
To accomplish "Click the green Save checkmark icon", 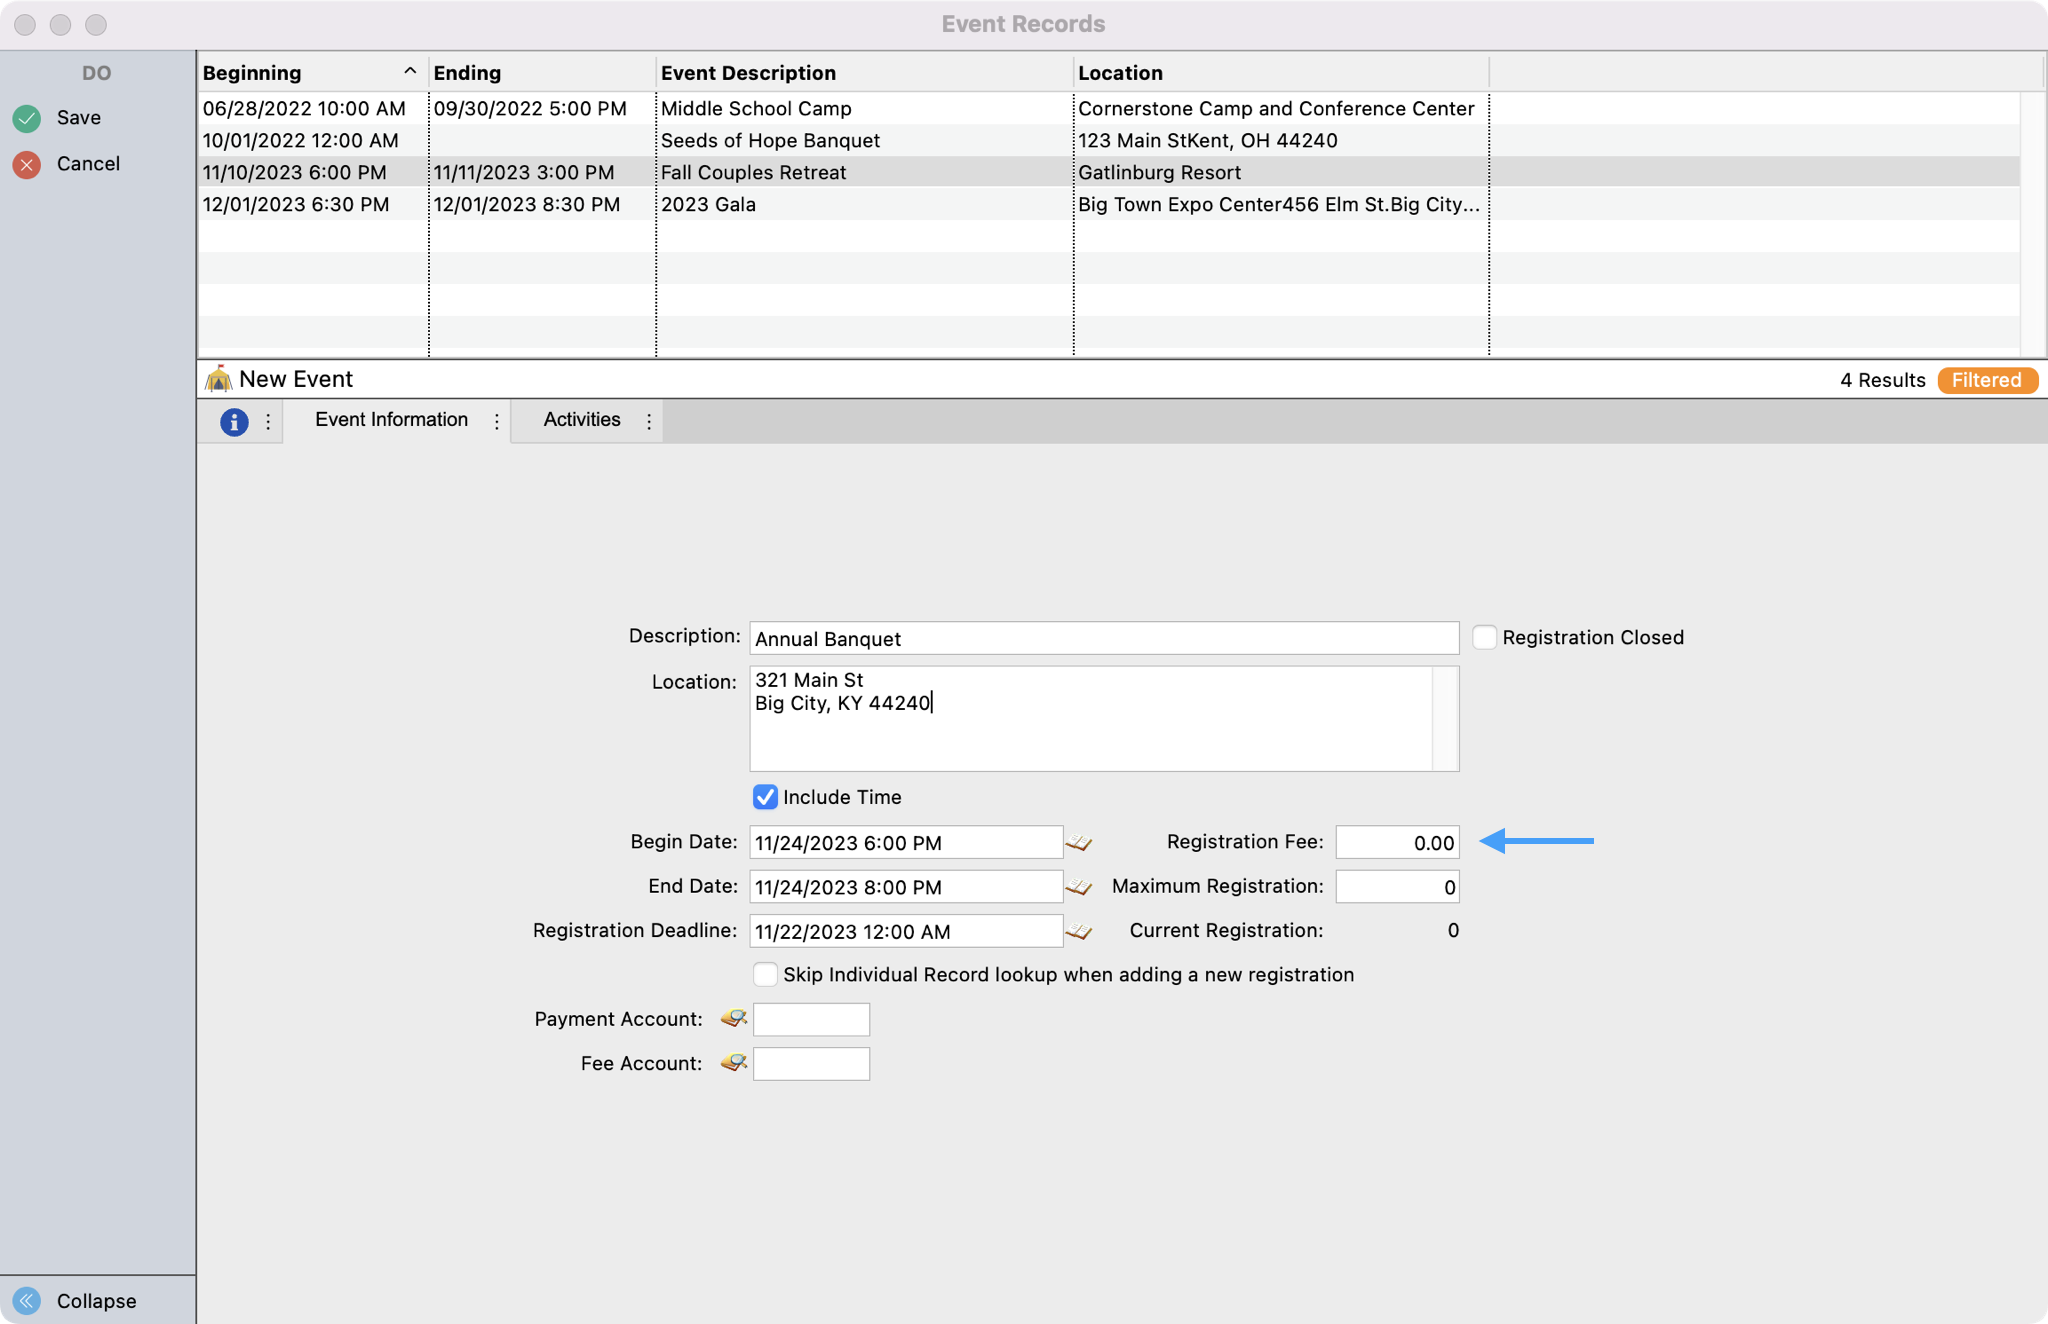I will coord(27,118).
